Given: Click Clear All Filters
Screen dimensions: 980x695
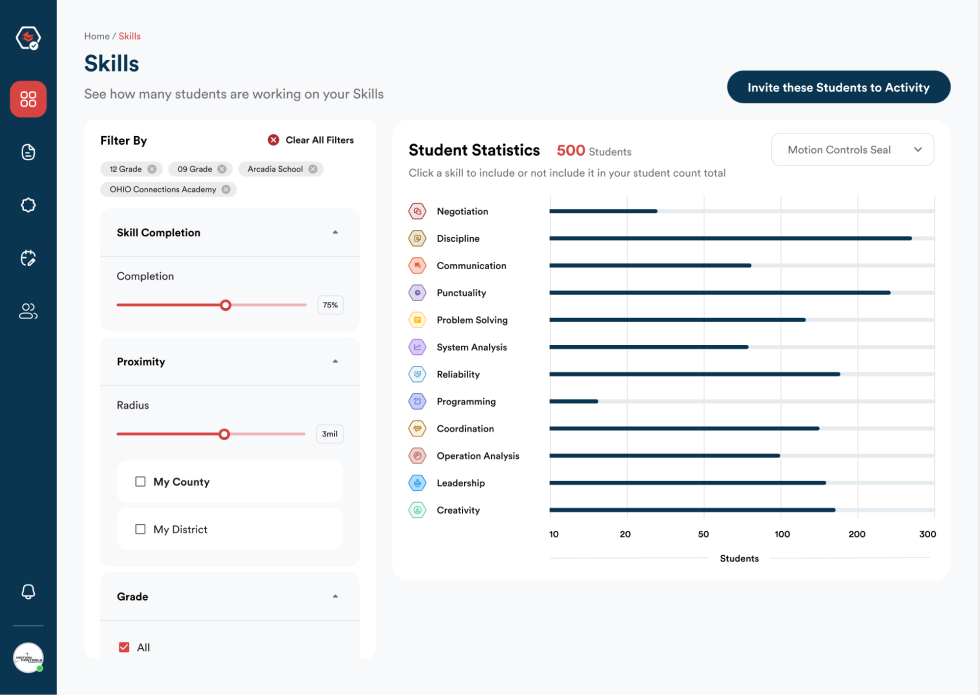Looking at the screenshot, I should coord(310,140).
